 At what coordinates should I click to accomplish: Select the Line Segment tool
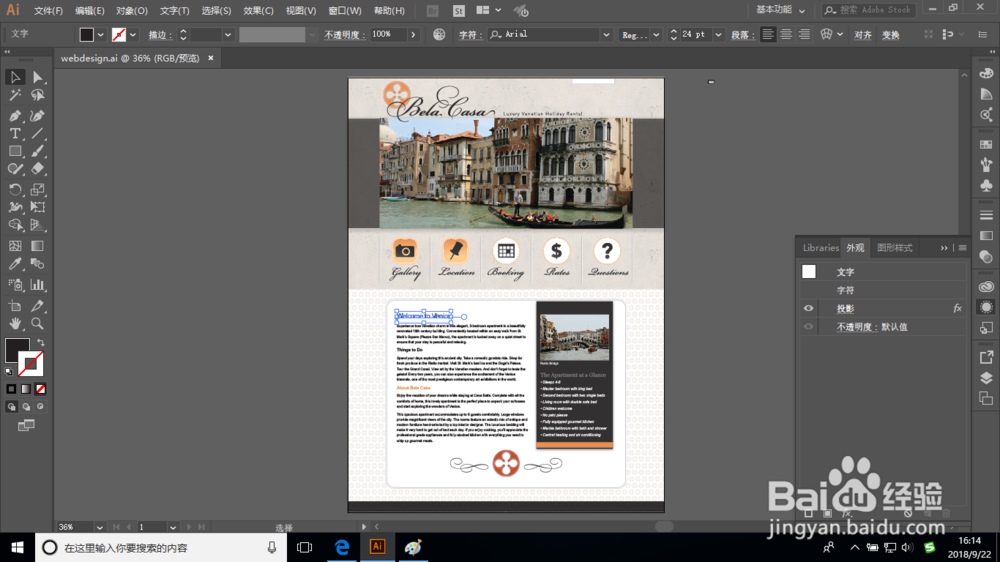click(x=38, y=133)
